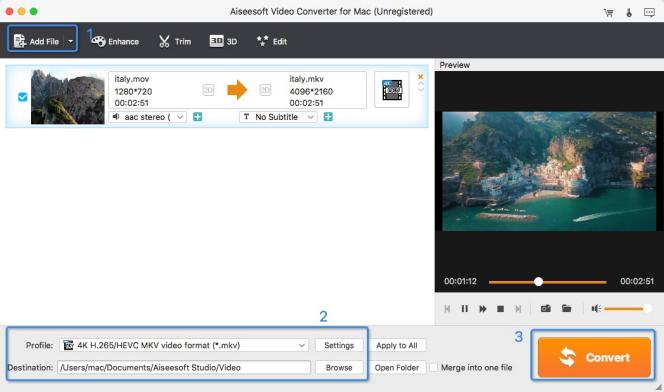Screen dimensions: 664x392
Task: Open the Edit effects tool
Action: click(272, 41)
